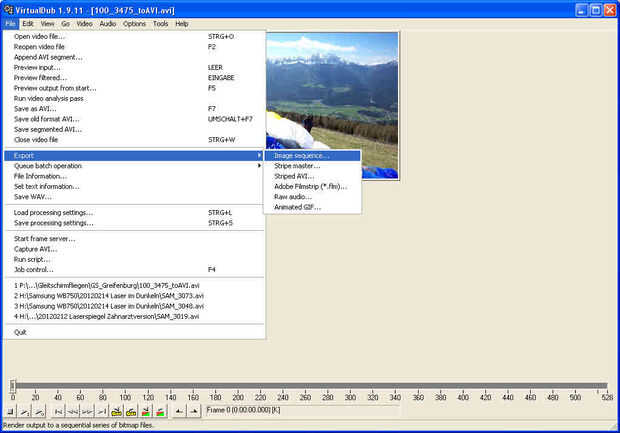Click the Frame 0 position field

(301, 410)
